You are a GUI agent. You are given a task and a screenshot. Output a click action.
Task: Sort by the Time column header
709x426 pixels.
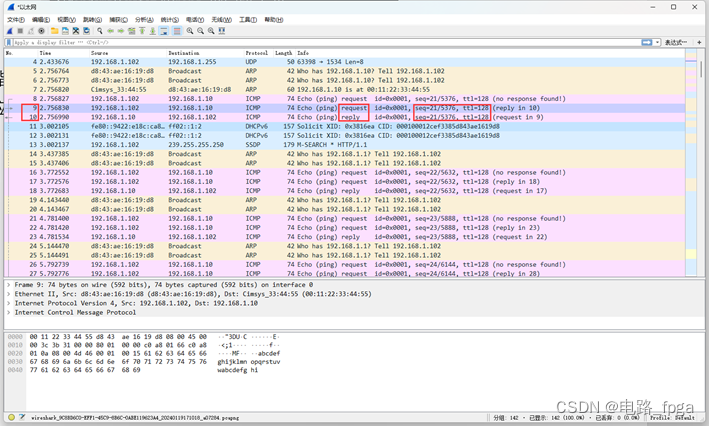64,53
